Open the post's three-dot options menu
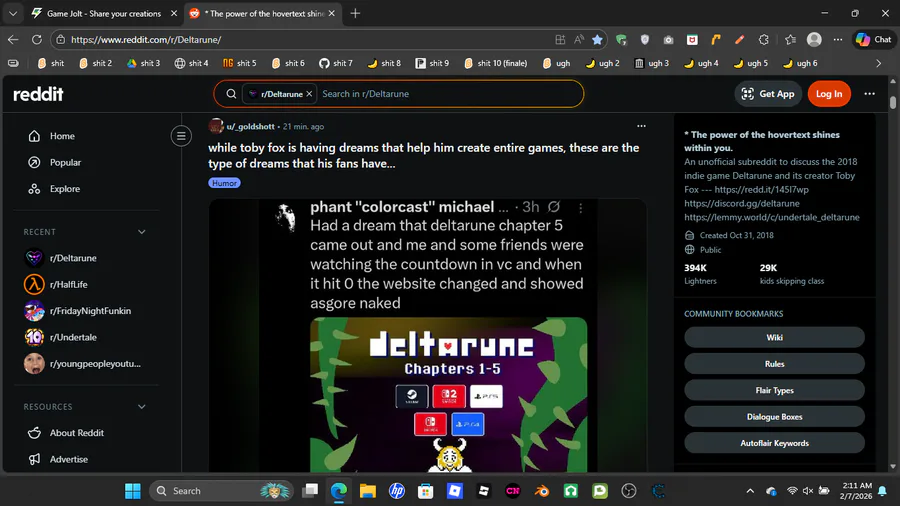This screenshot has height=506, width=900. click(x=641, y=126)
